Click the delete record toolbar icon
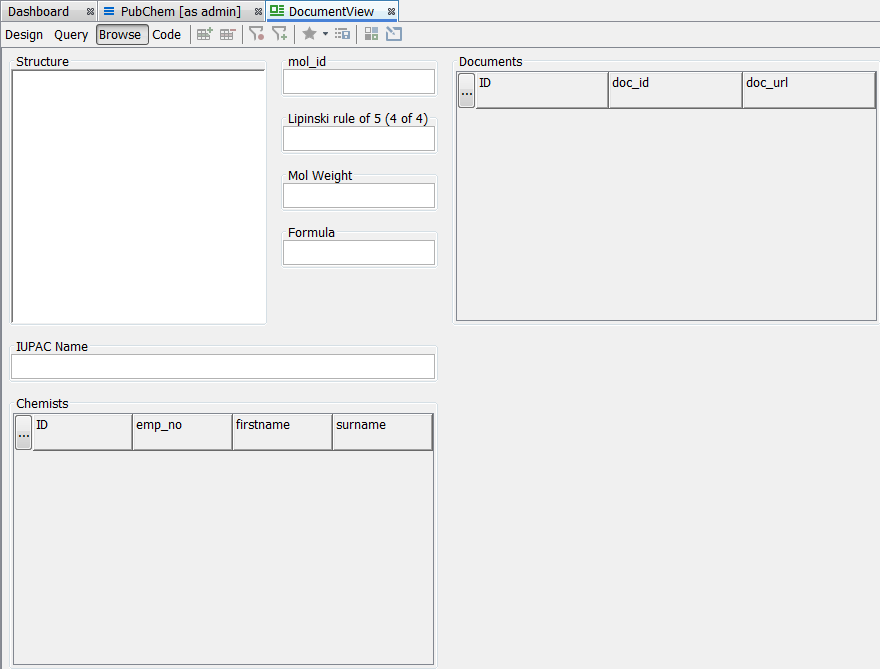This screenshot has height=669, width=880. (x=227, y=33)
